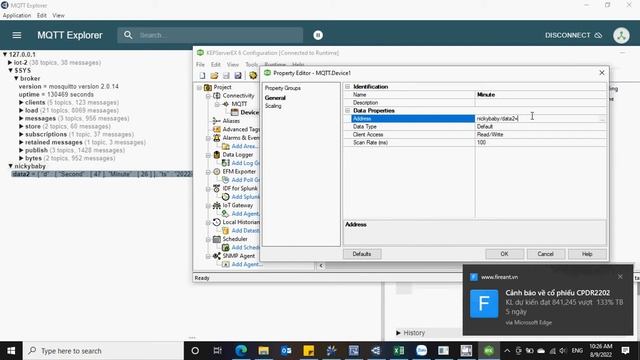
Task: Select the Connectivity tree node
Action: [x=238, y=96]
